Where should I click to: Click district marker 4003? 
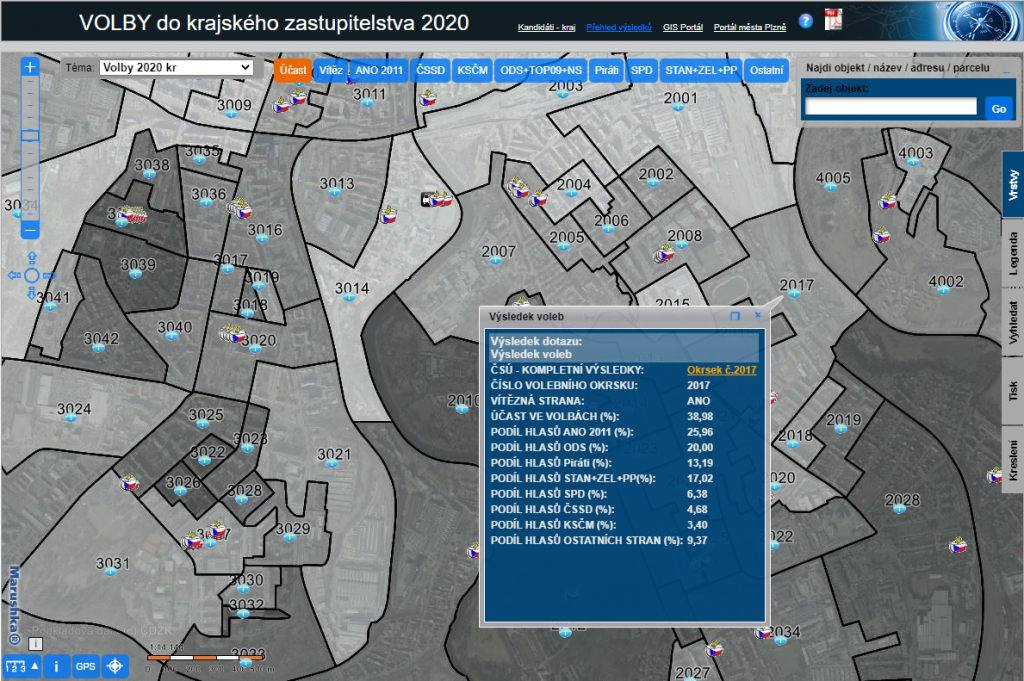pyautogui.click(x=913, y=161)
